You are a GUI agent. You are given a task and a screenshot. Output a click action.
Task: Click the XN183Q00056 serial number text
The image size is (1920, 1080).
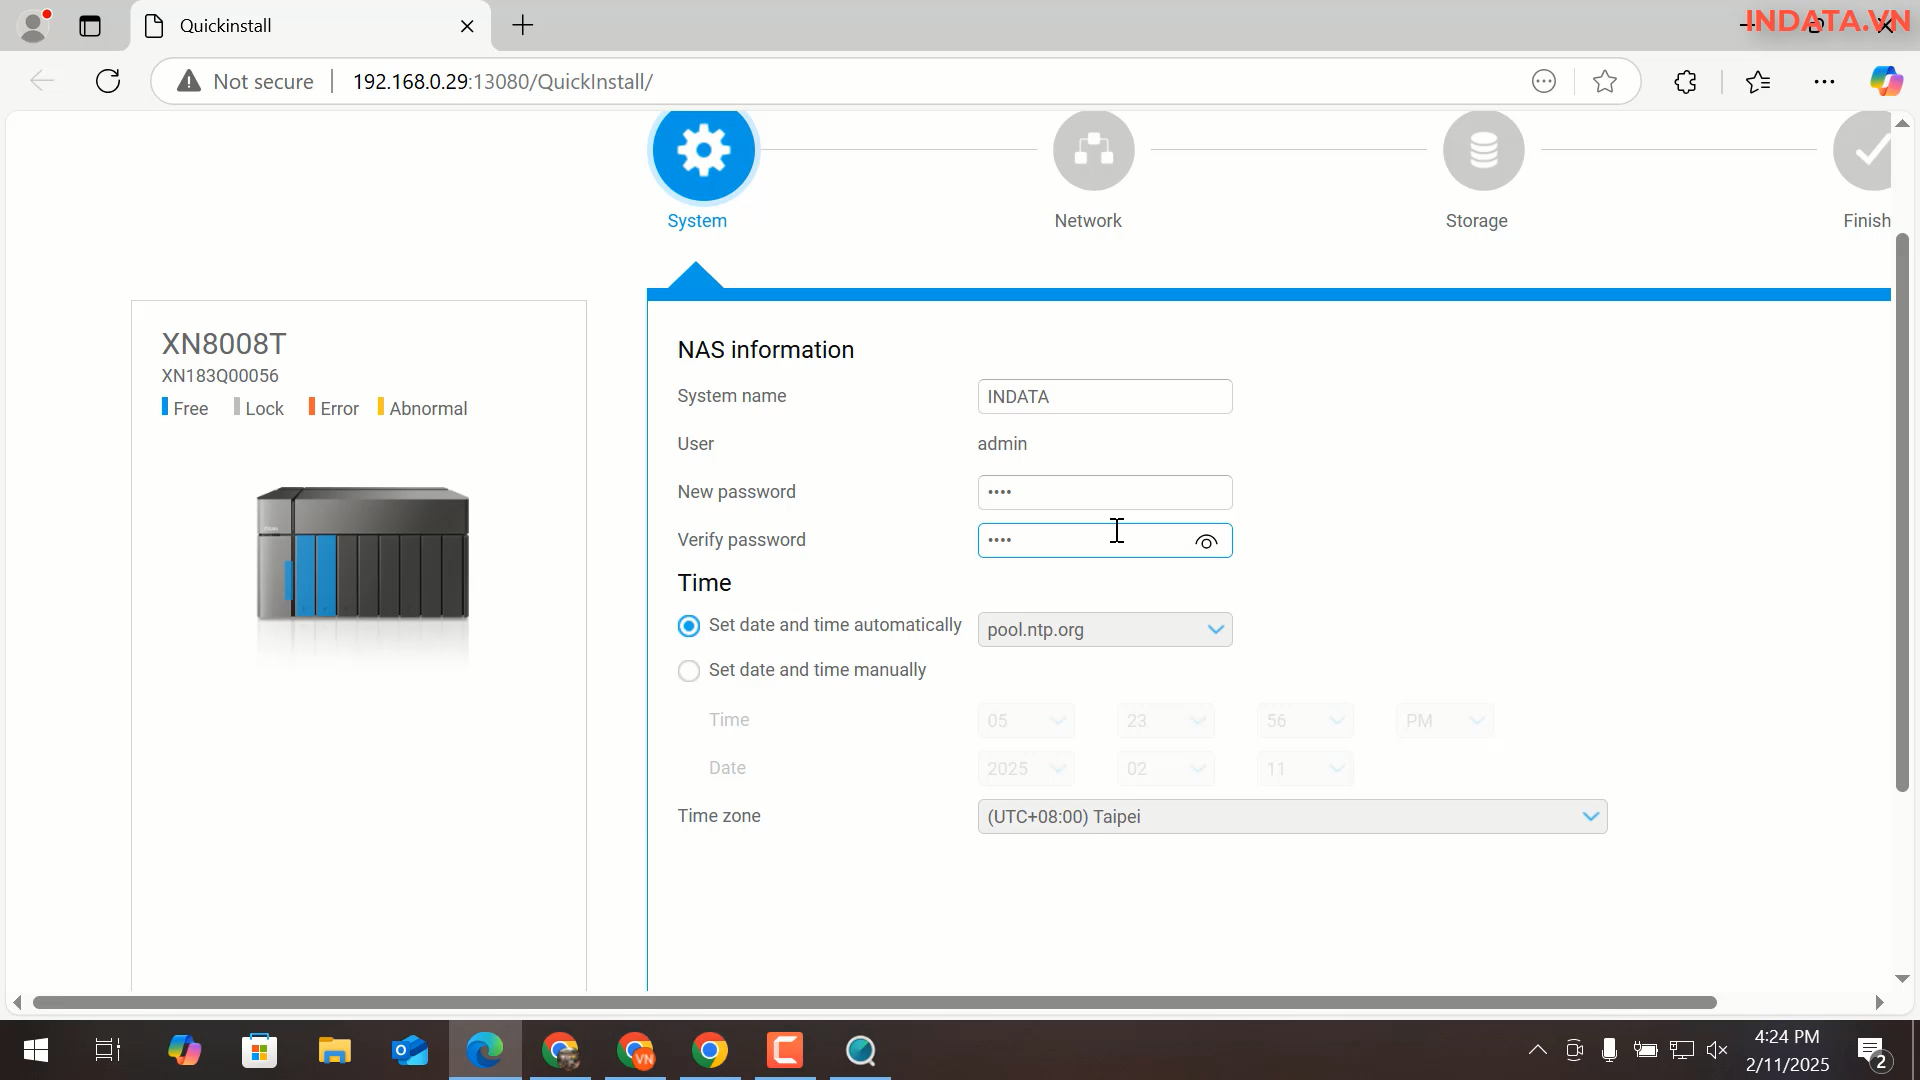(220, 376)
